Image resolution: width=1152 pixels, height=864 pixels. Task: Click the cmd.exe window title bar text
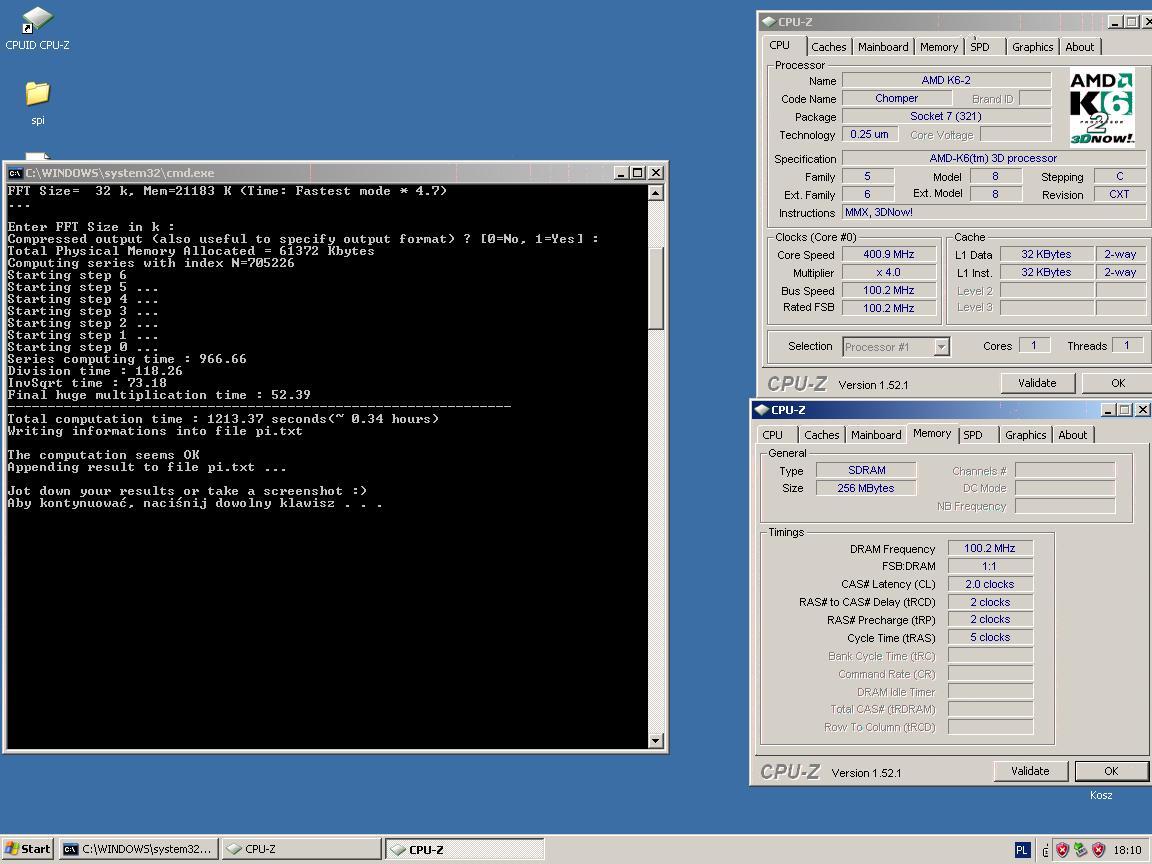click(x=120, y=173)
